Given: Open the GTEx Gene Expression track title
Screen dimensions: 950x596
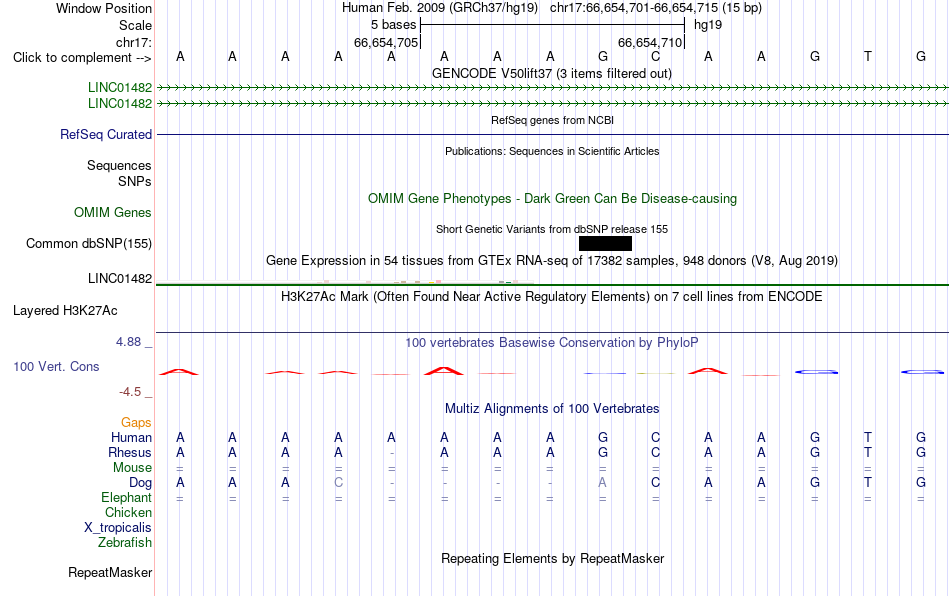Looking at the screenshot, I should [x=552, y=261].
